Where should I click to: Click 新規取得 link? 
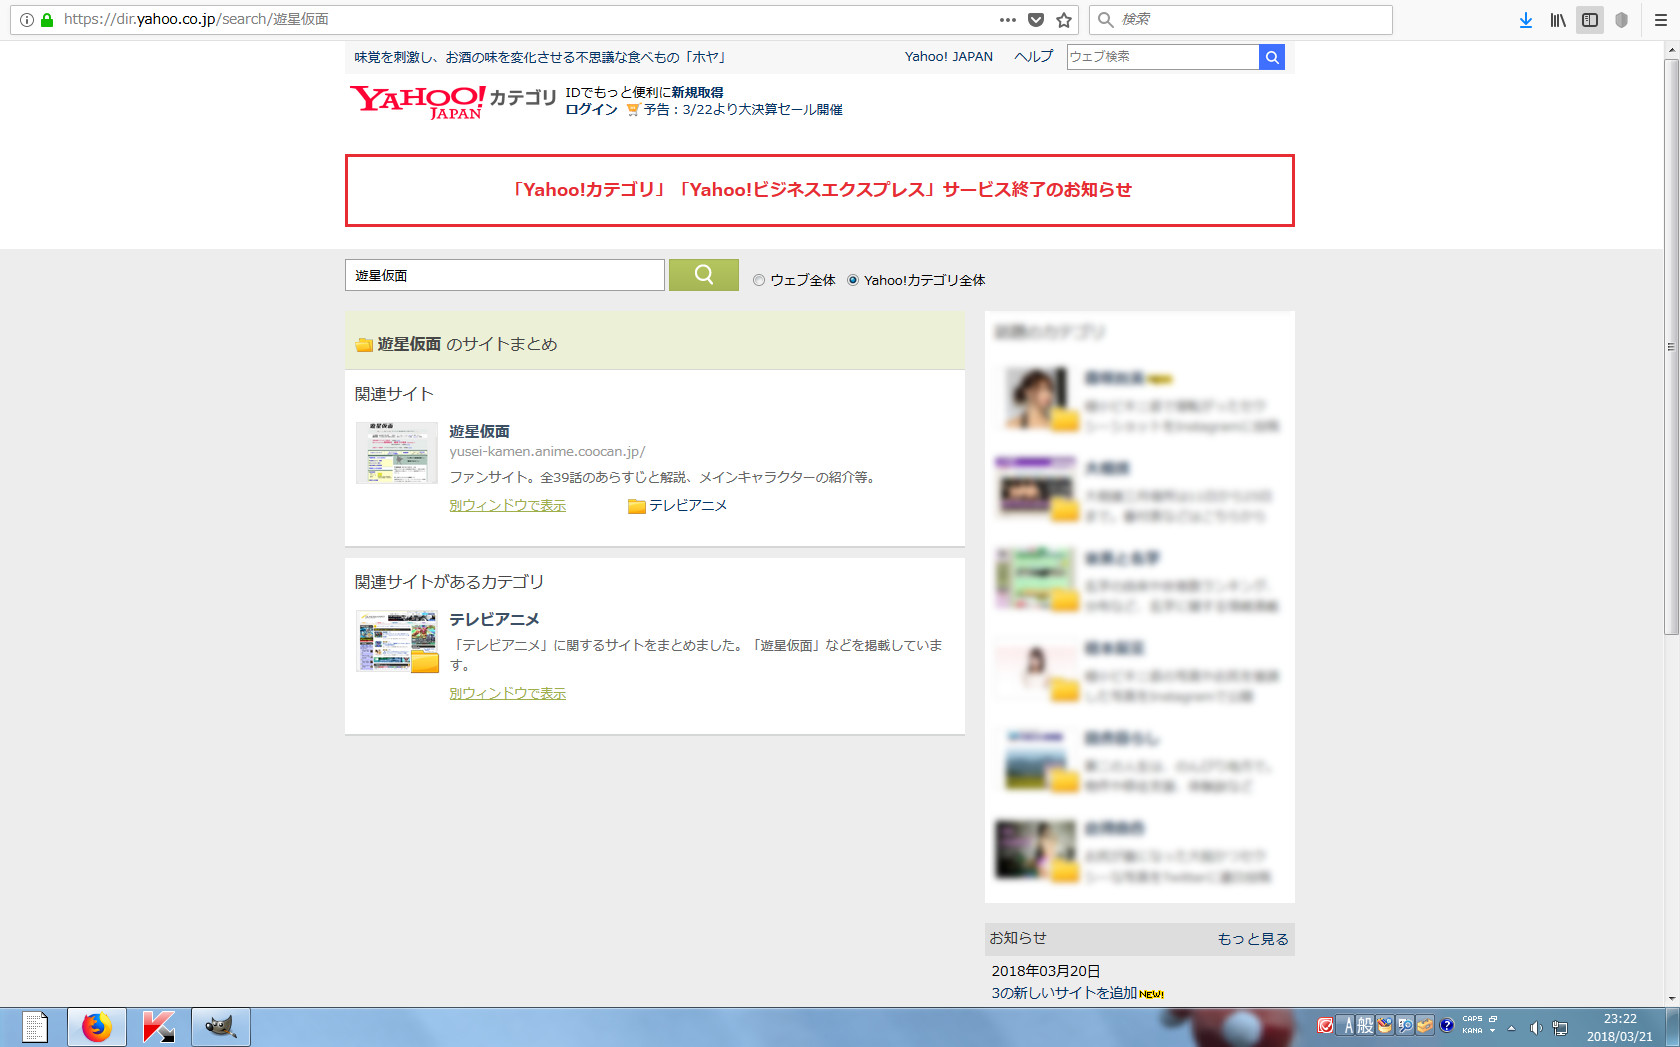pos(697,92)
